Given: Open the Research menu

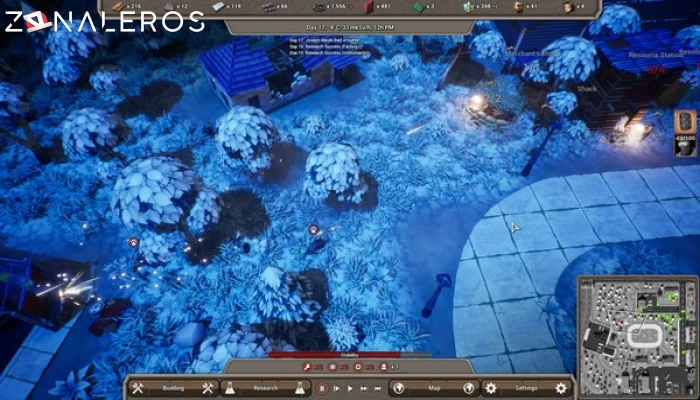Looking at the screenshot, I should click(265, 388).
